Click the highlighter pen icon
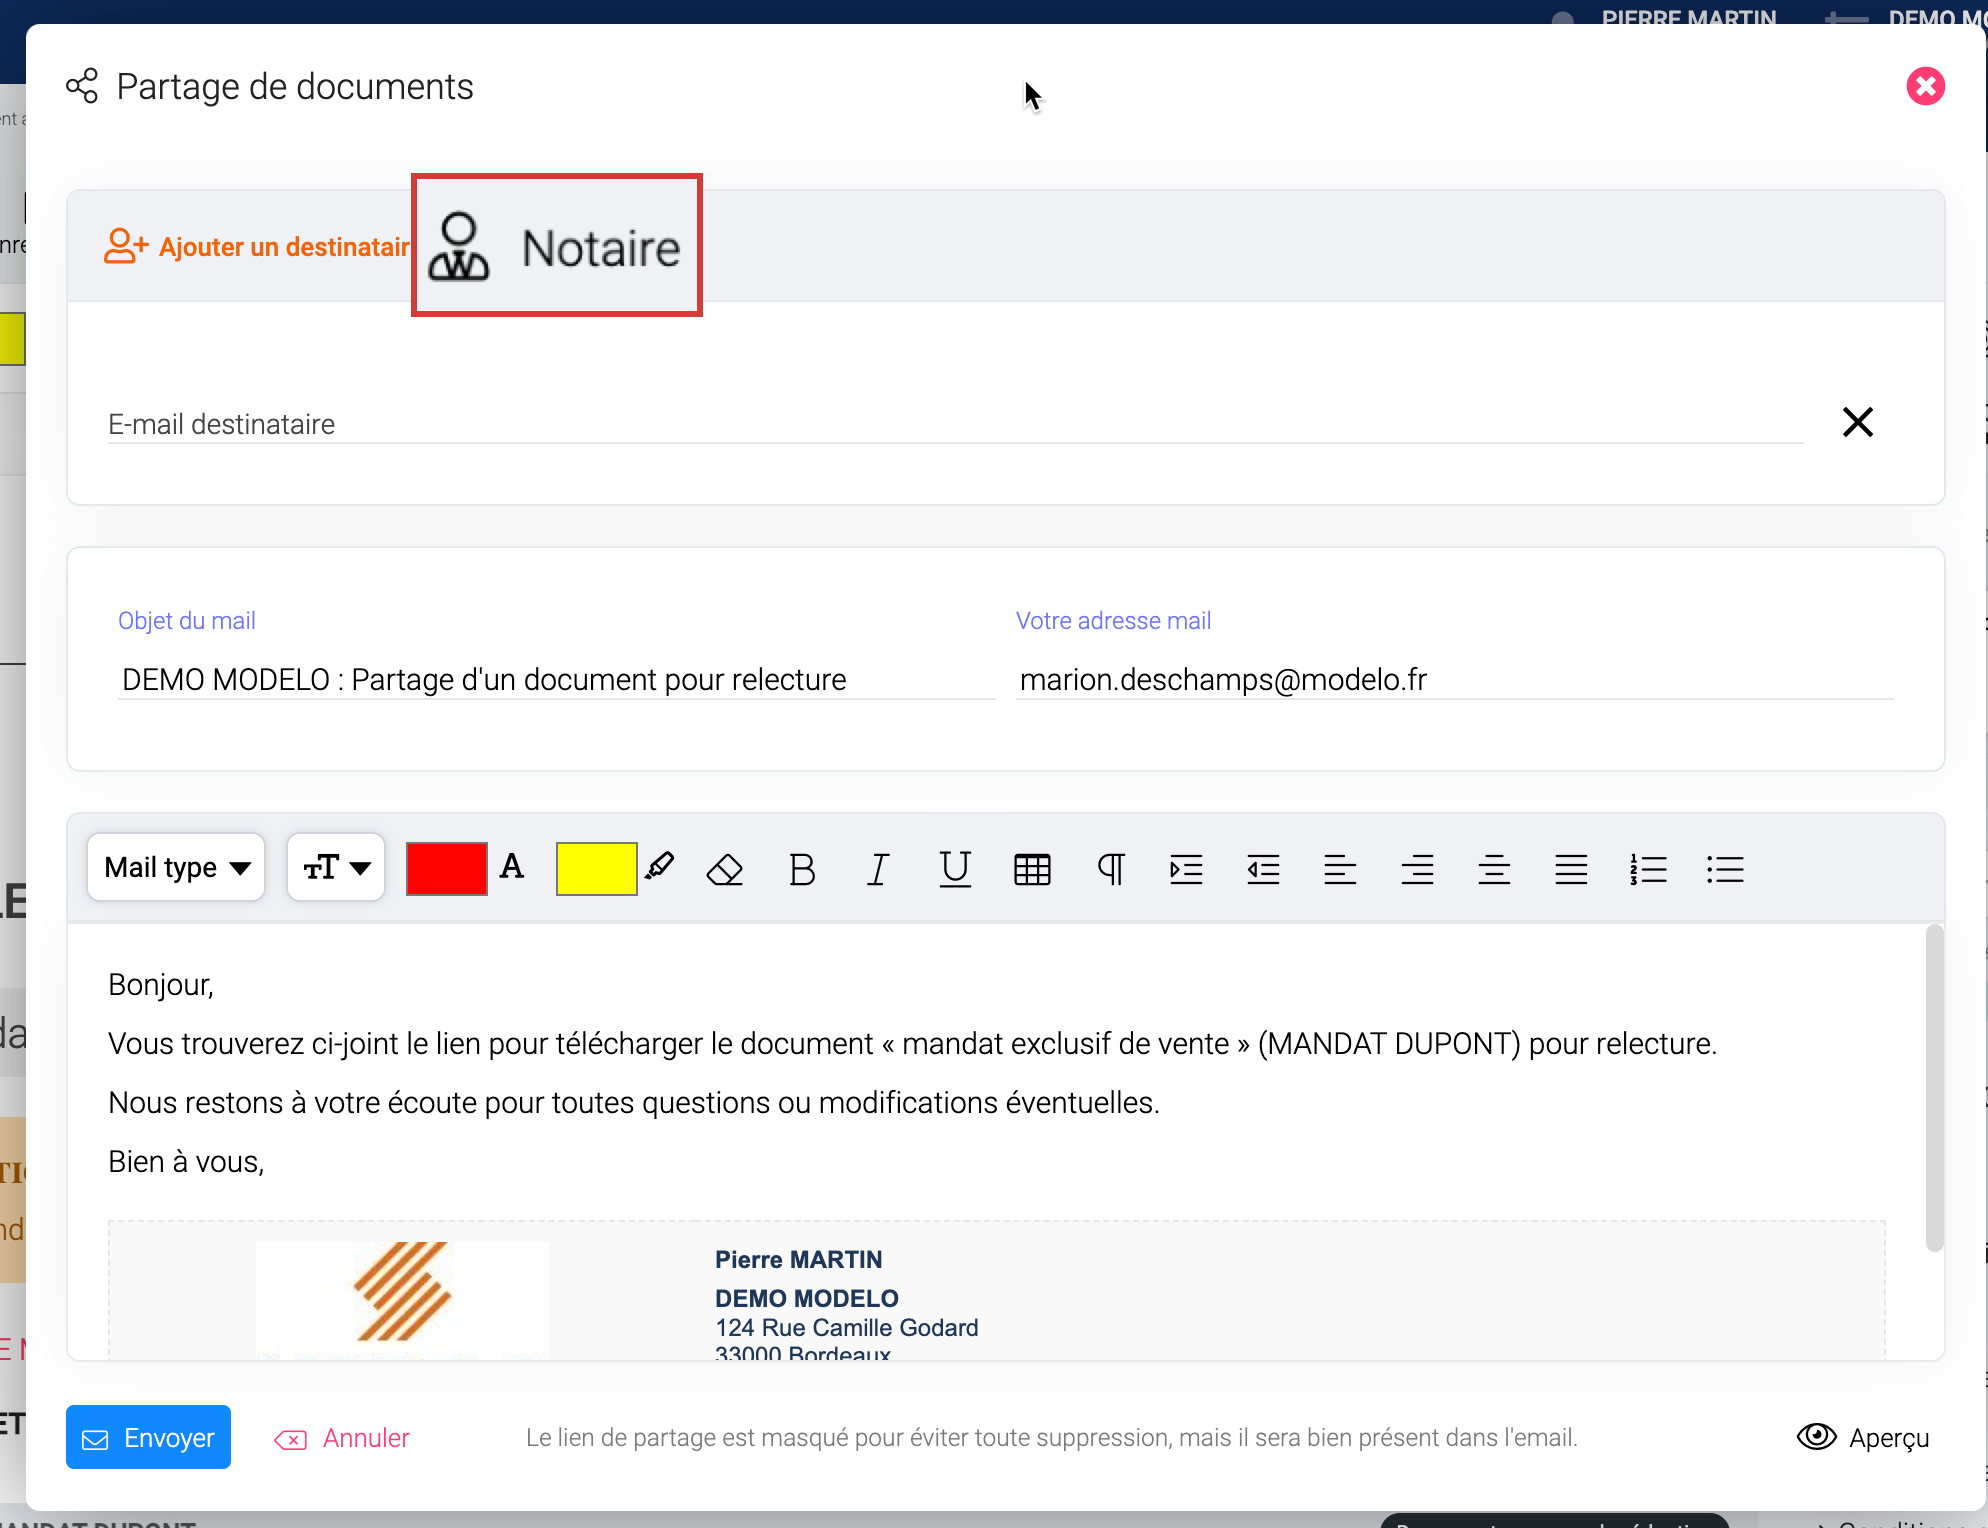This screenshot has width=1988, height=1528. [660, 867]
